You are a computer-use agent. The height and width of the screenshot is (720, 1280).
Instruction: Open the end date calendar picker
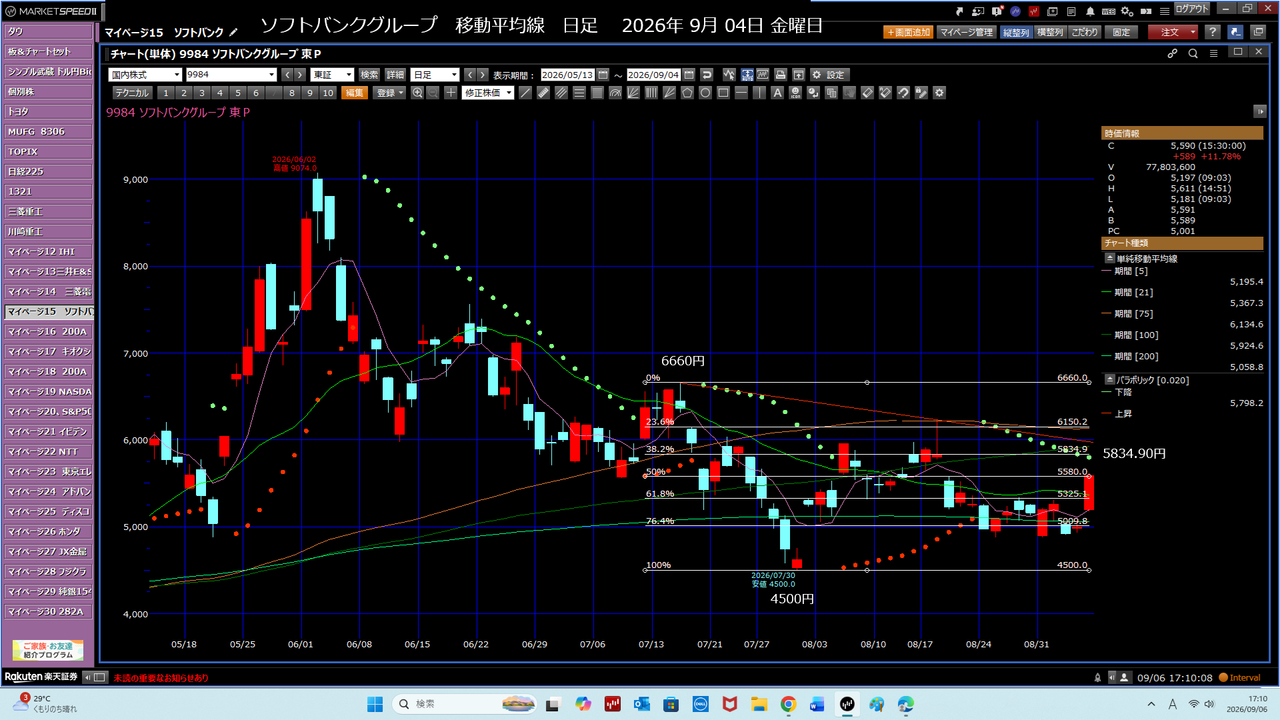pos(689,75)
